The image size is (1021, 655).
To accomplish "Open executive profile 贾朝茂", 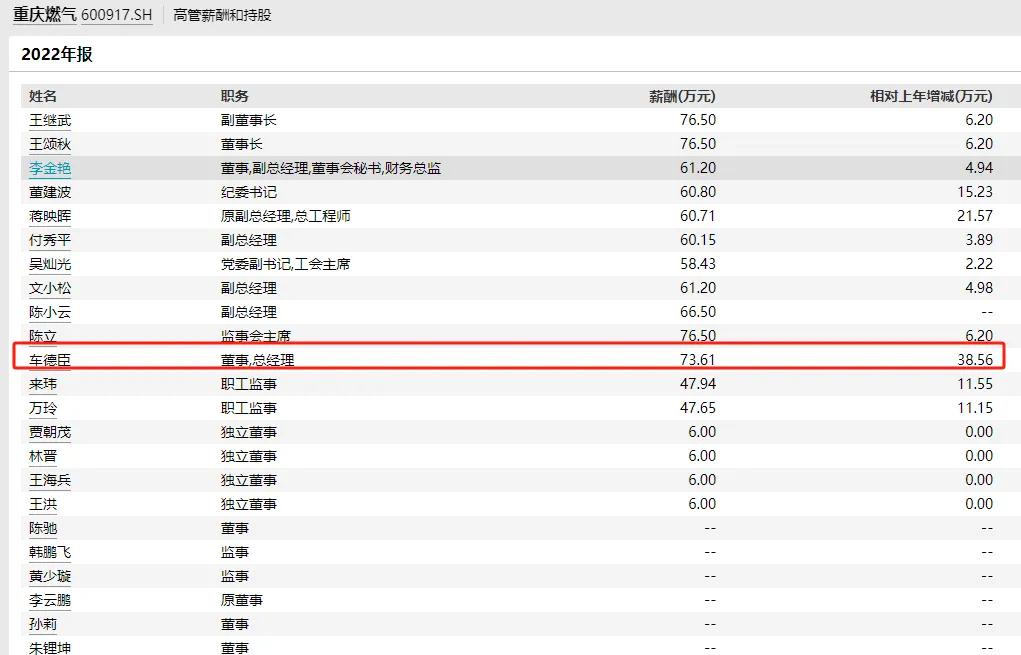I will click(x=50, y=432).
